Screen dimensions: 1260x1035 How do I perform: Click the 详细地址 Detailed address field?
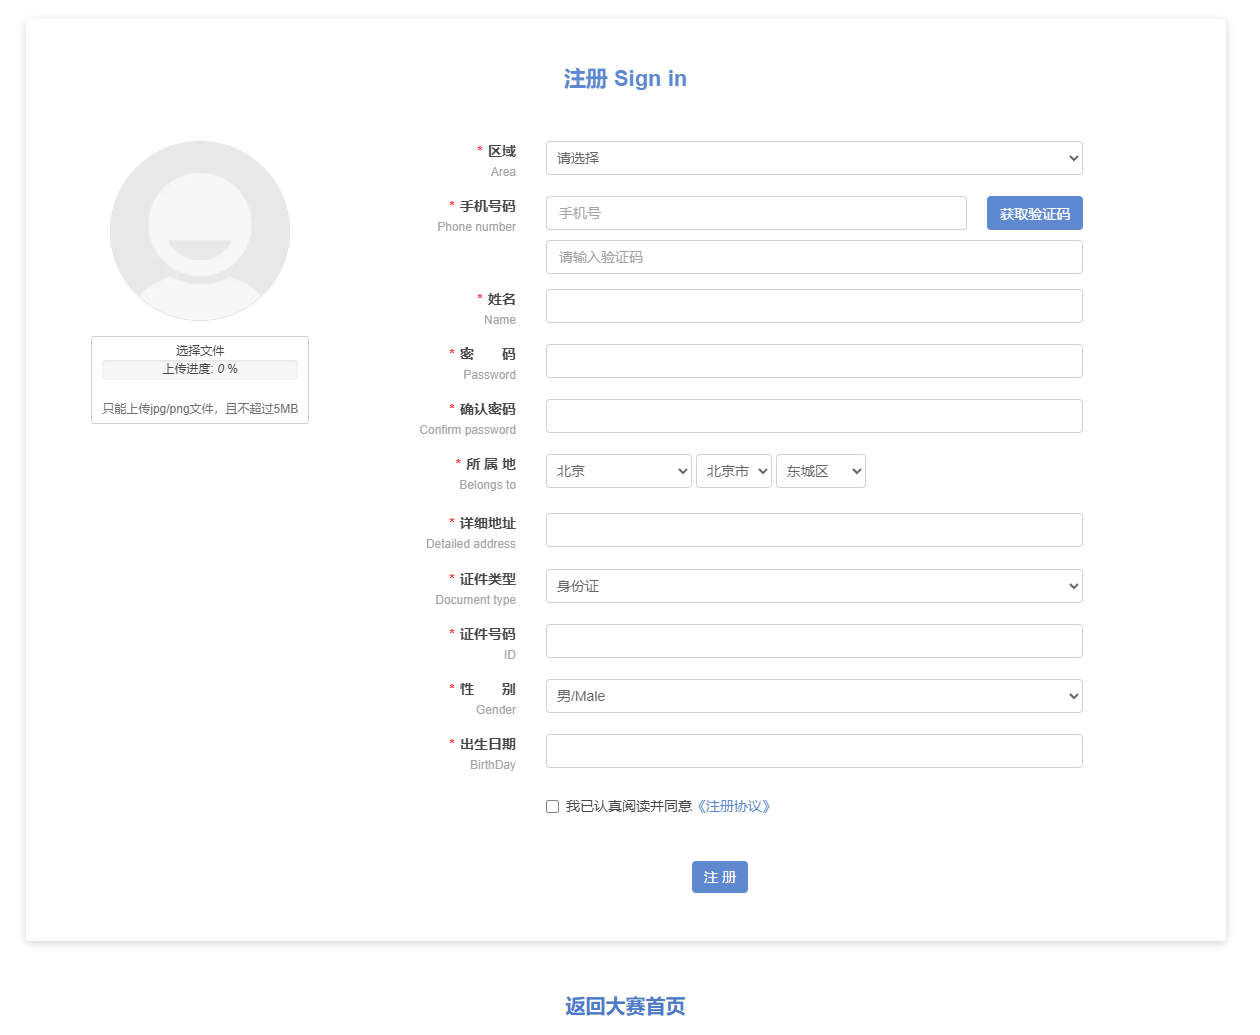(813, 530)
